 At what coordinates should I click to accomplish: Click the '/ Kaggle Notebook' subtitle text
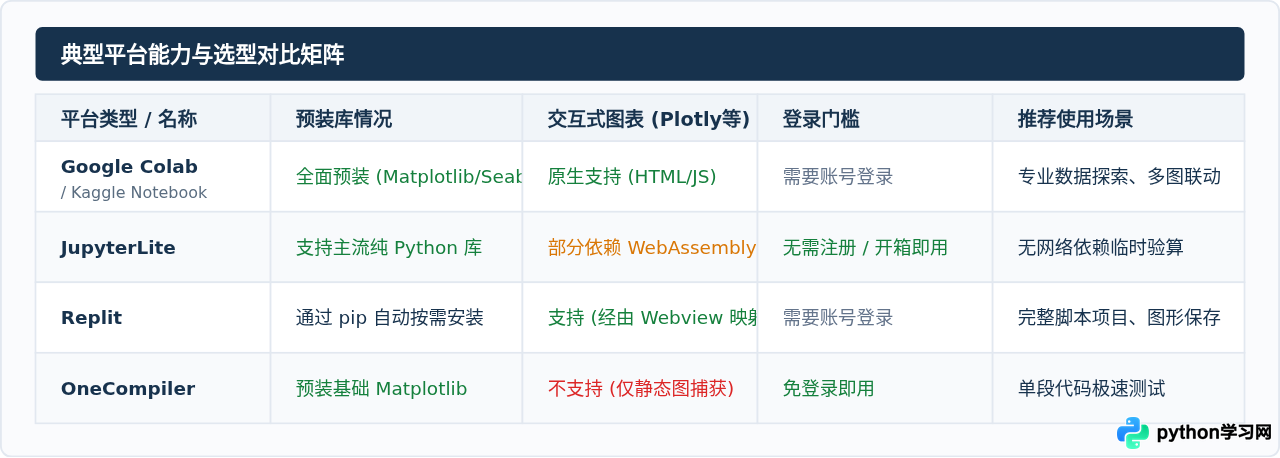[134, 193]
